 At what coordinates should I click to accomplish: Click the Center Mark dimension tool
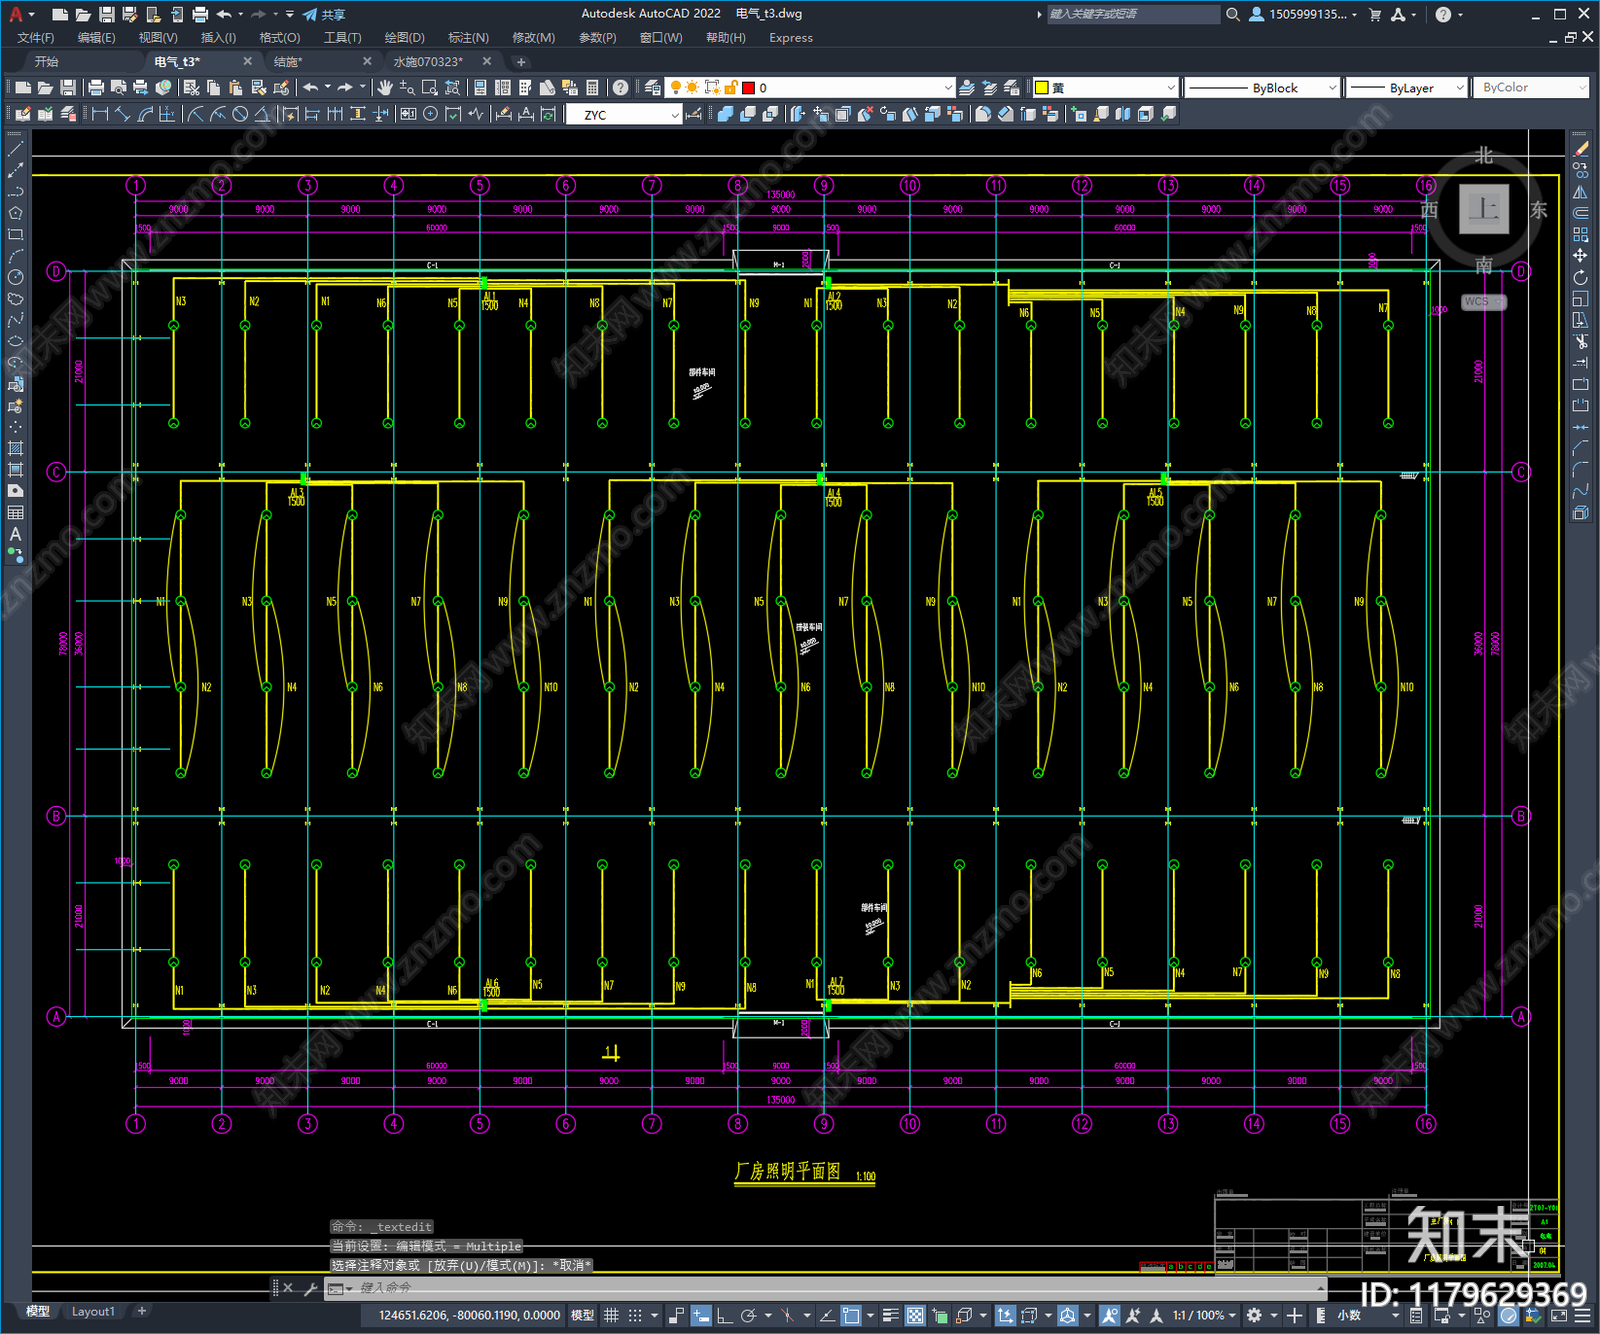tap(430, 114)
